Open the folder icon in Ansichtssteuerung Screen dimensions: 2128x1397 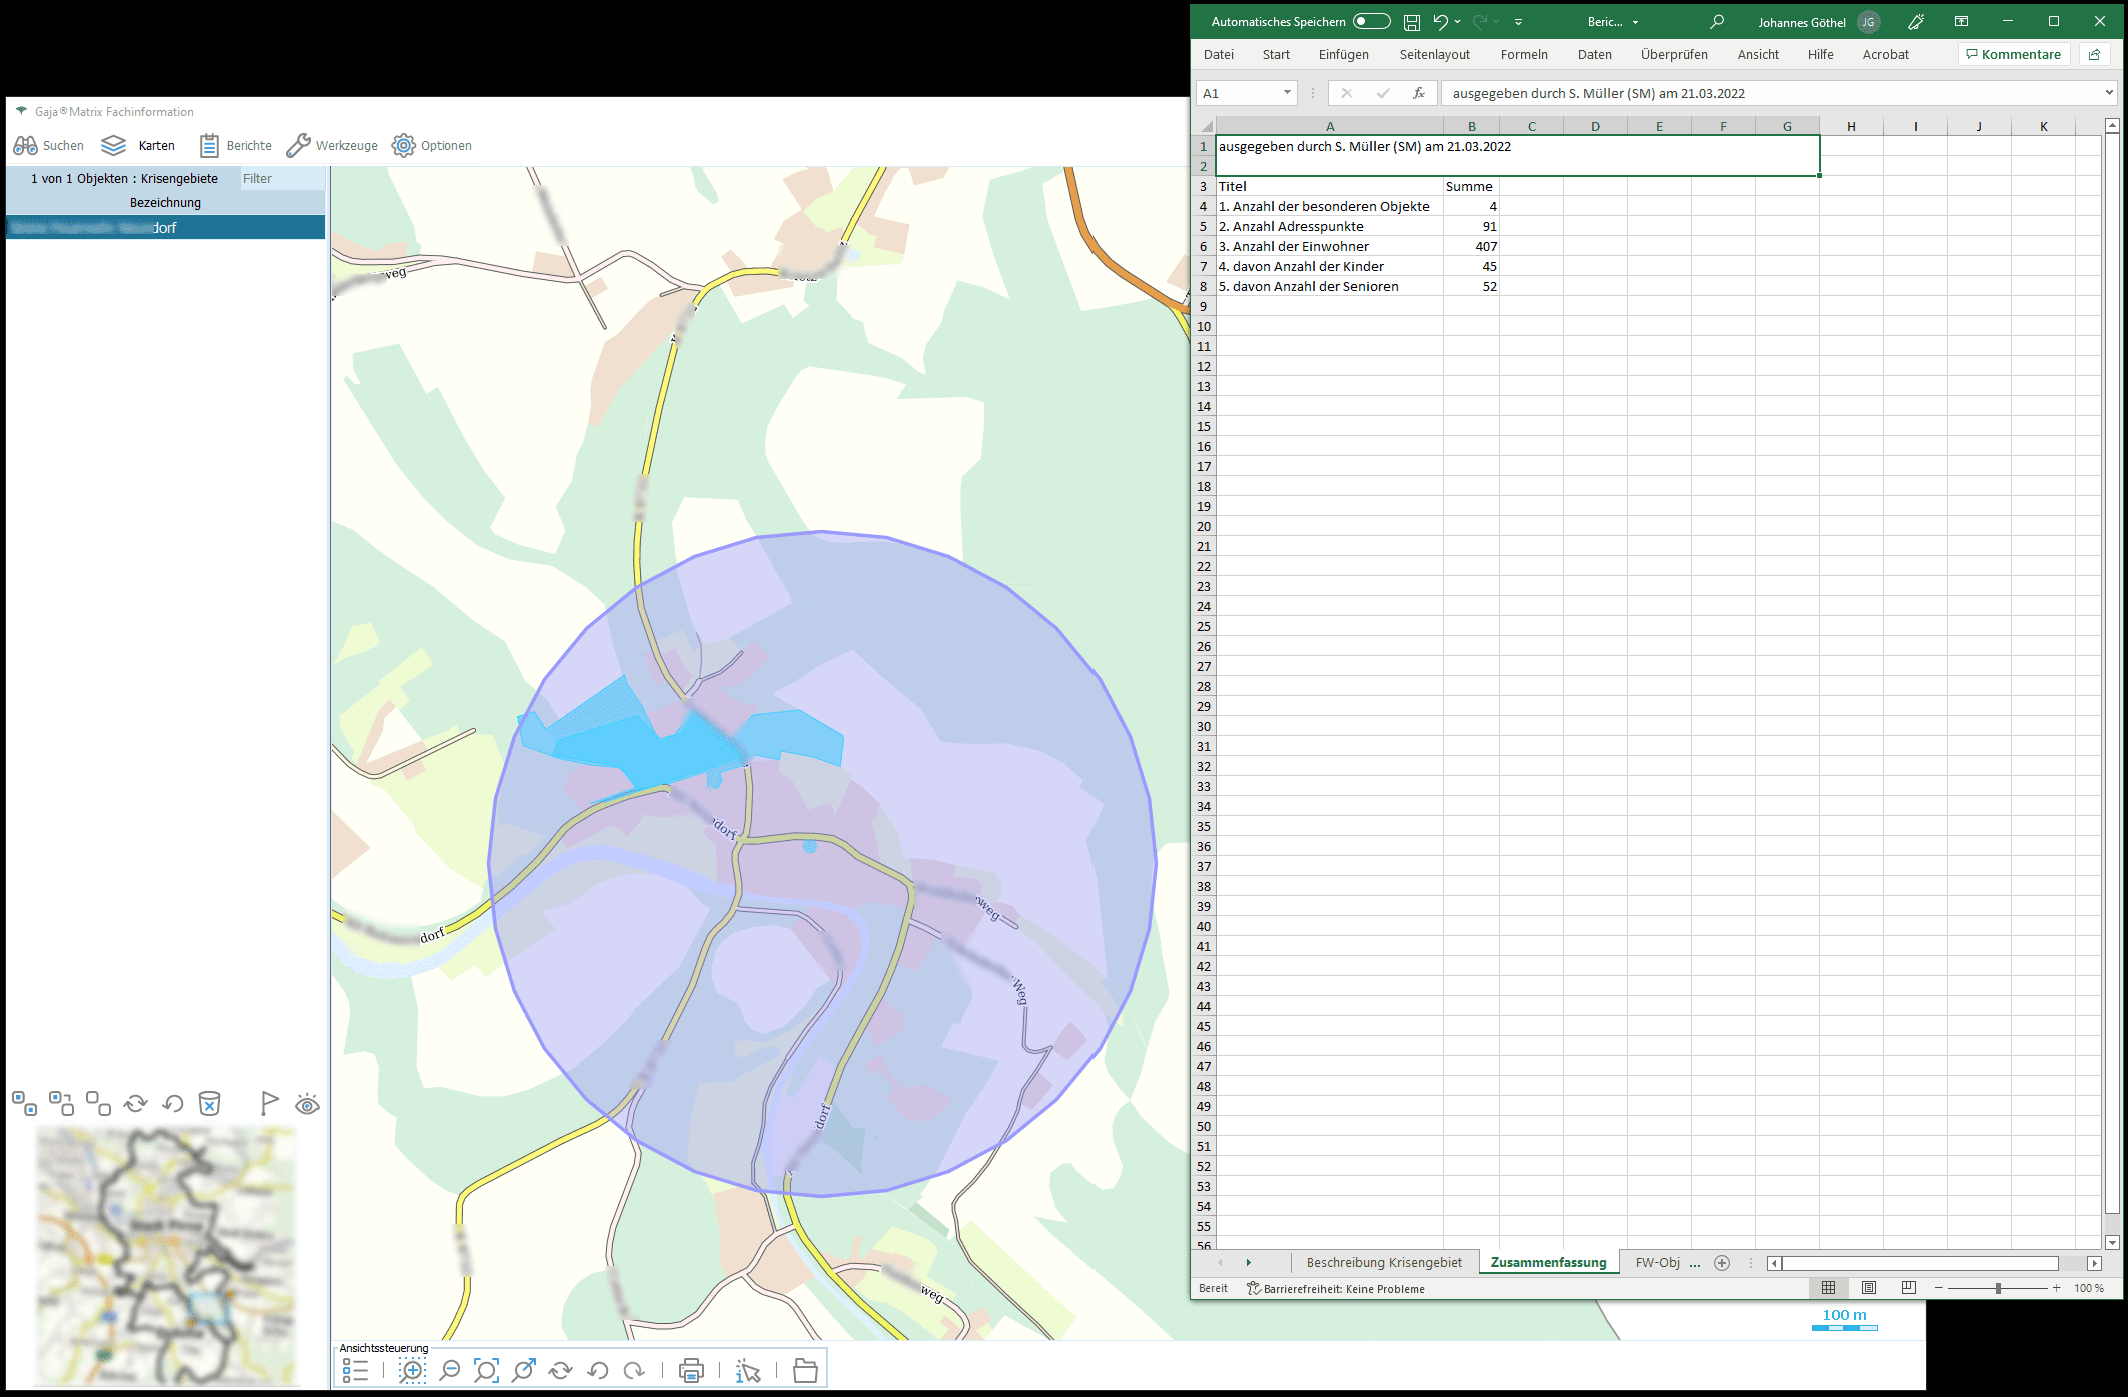[x=805, y=1370]
